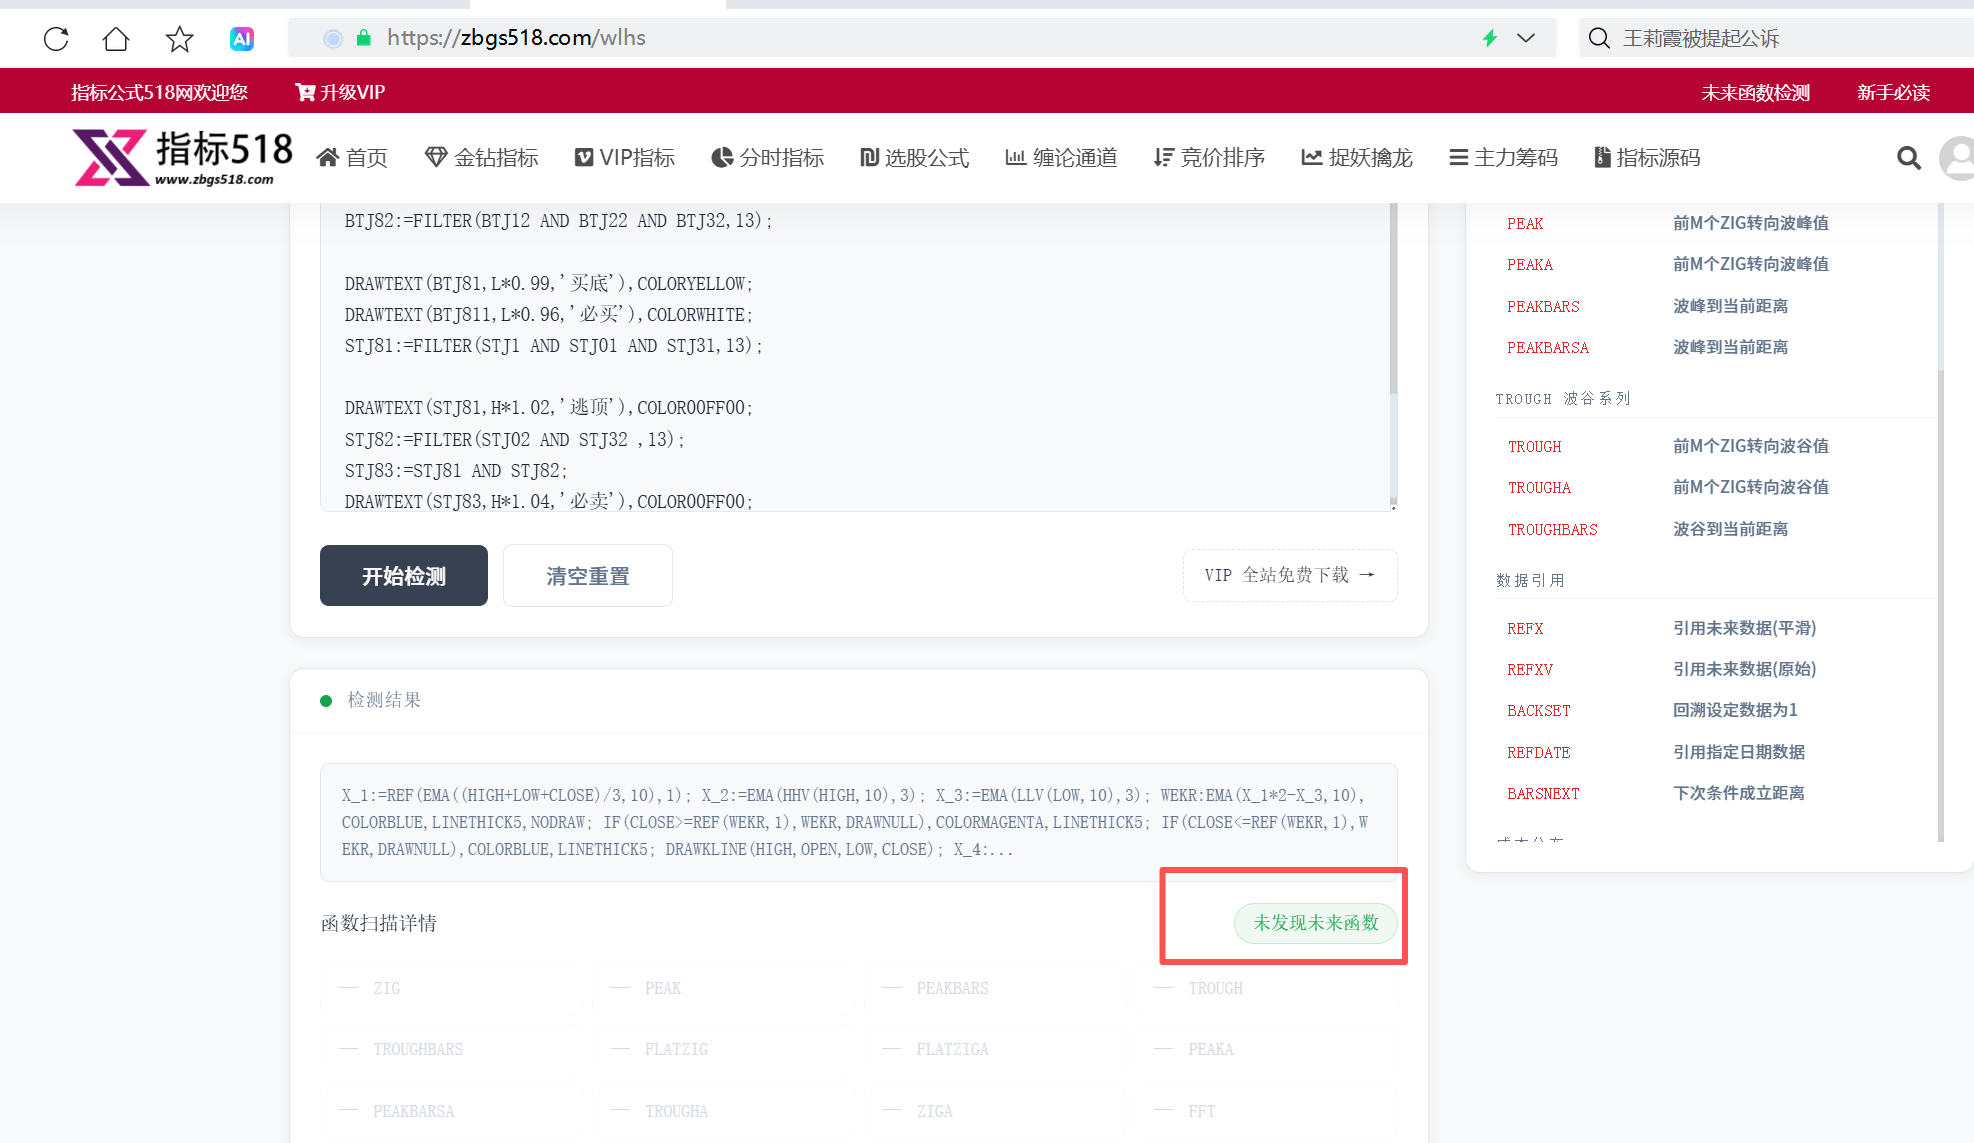
Task: Reload the page with the refresh icon
Action: [x=56, y=39]
